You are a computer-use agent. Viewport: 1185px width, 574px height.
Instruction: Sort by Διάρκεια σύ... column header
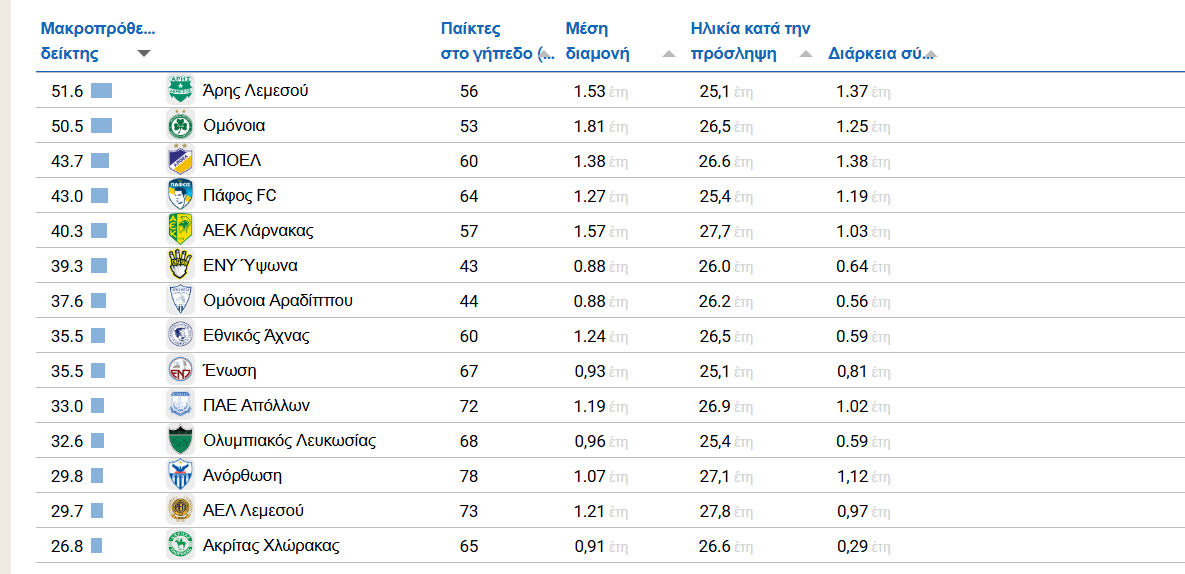click(880, 54)
